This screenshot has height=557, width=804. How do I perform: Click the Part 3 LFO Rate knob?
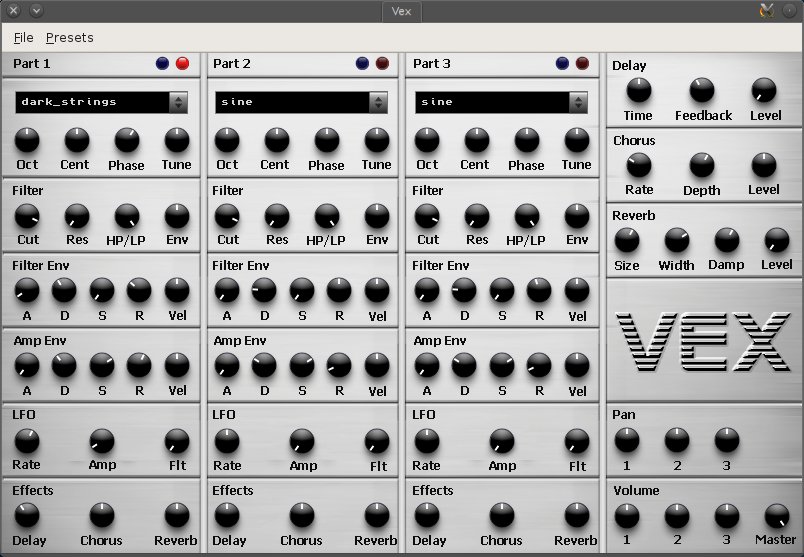(427, 440)
